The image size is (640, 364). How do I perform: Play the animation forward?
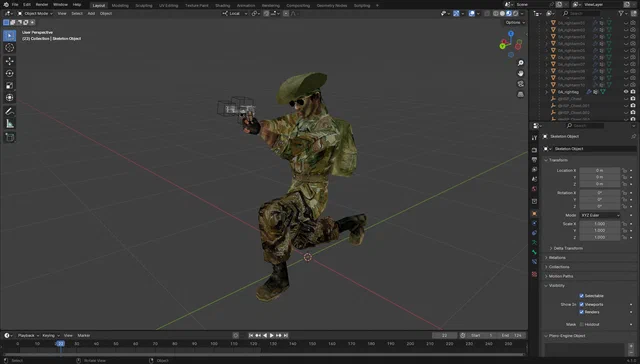(x=272, y=335)
